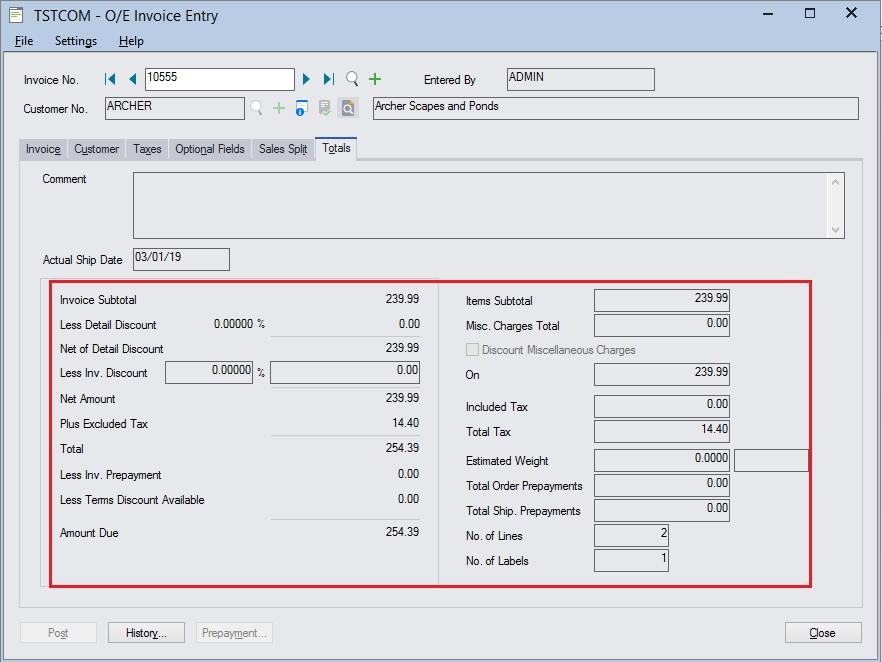Switch to the Optional Fields tab
Viewport: 882px width, 662px height.
tap(210, 149)
